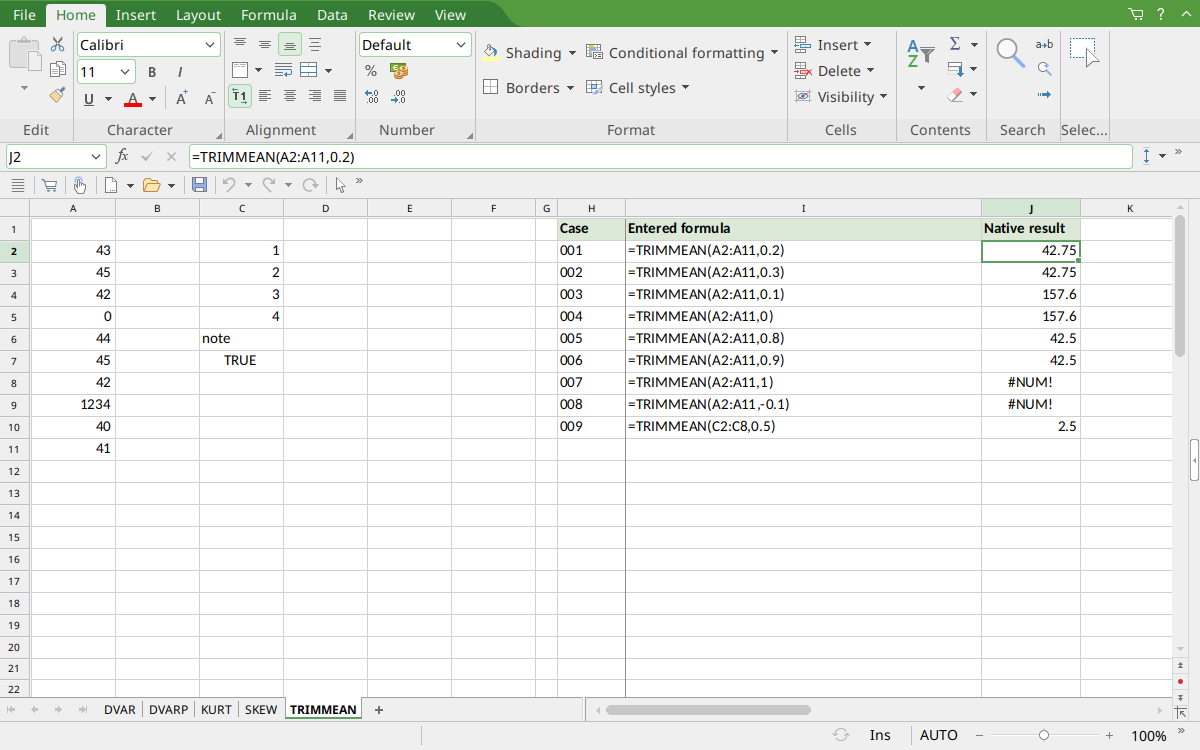Click the formula bar input field
The image size is (1200, 750).
coord(660,157)
